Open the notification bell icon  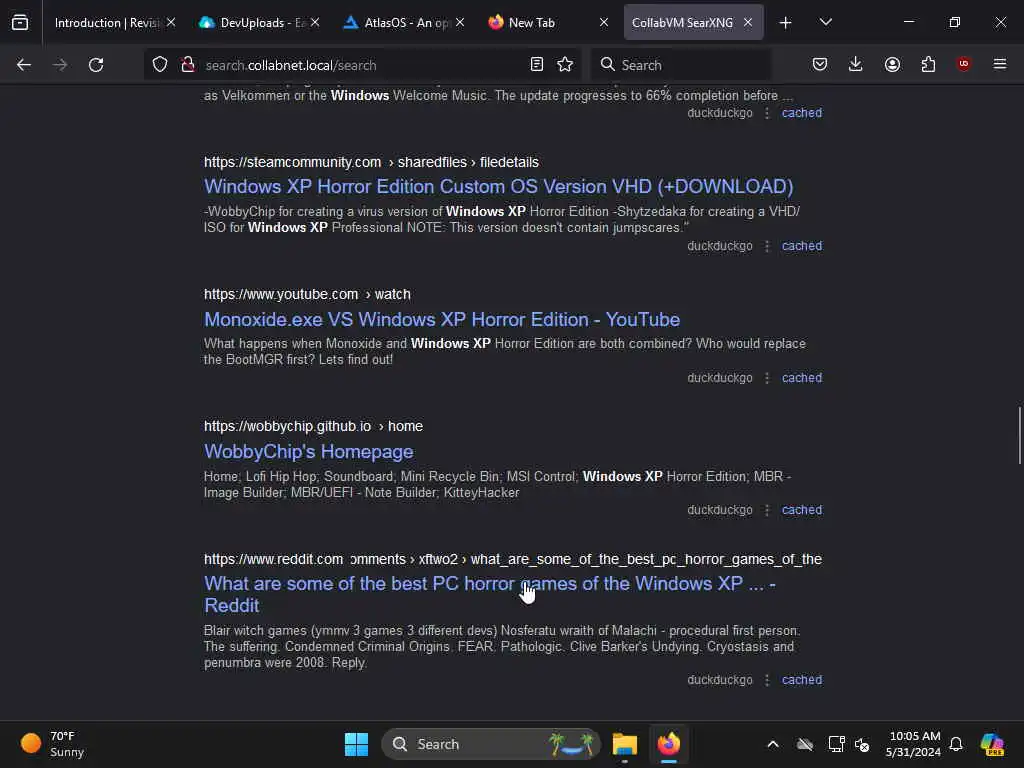click(x=956, y=744)
